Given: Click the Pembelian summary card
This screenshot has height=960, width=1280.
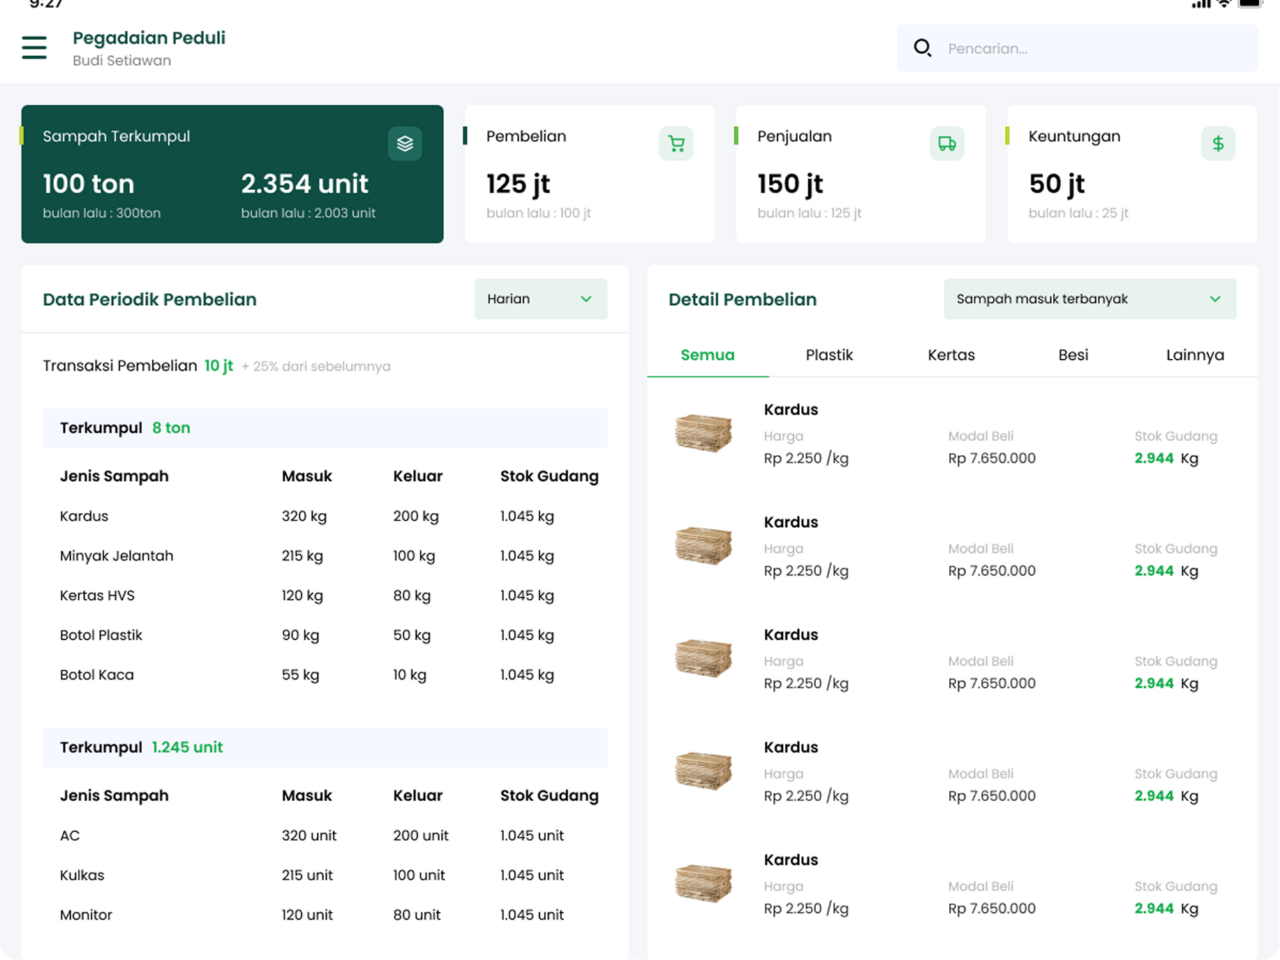Looking at the screenshot, I should pyautogui.click(x=589, y=174).
